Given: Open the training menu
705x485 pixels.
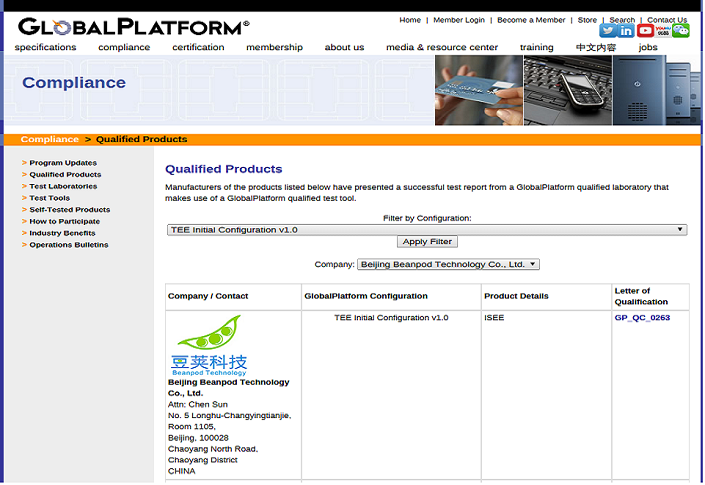Looking at the screenshot, I should point(536,47).
